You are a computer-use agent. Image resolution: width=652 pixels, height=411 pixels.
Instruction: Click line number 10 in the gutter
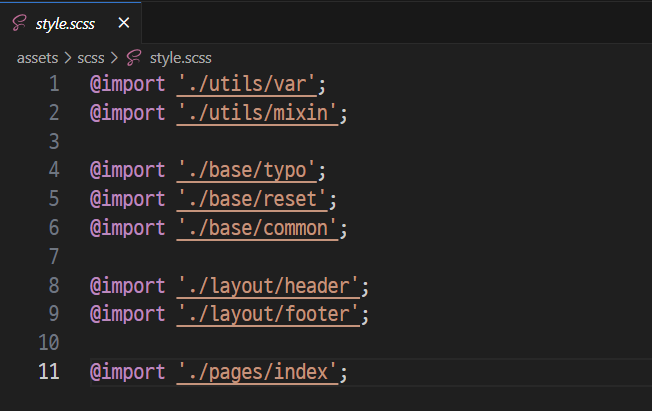pos(49,342)
